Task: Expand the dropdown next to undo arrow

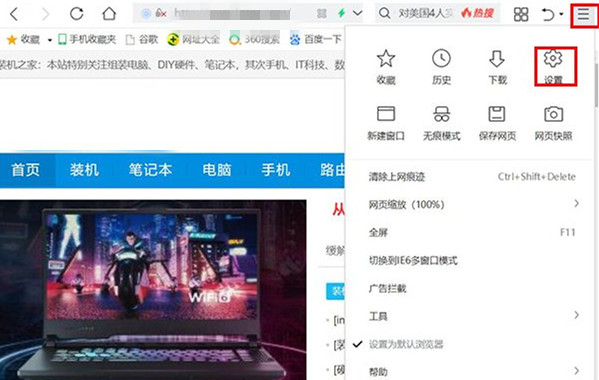Action: 561,14
